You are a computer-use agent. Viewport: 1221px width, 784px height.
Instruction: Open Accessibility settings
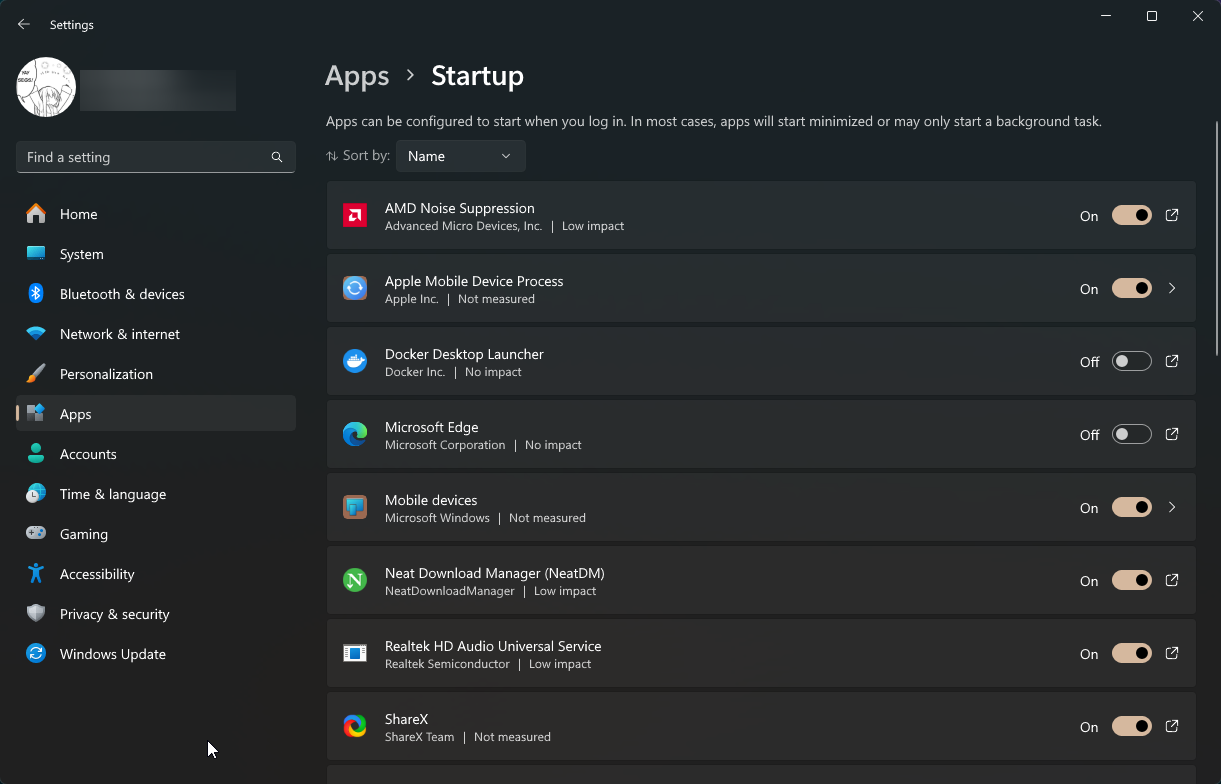click(156, 574)
